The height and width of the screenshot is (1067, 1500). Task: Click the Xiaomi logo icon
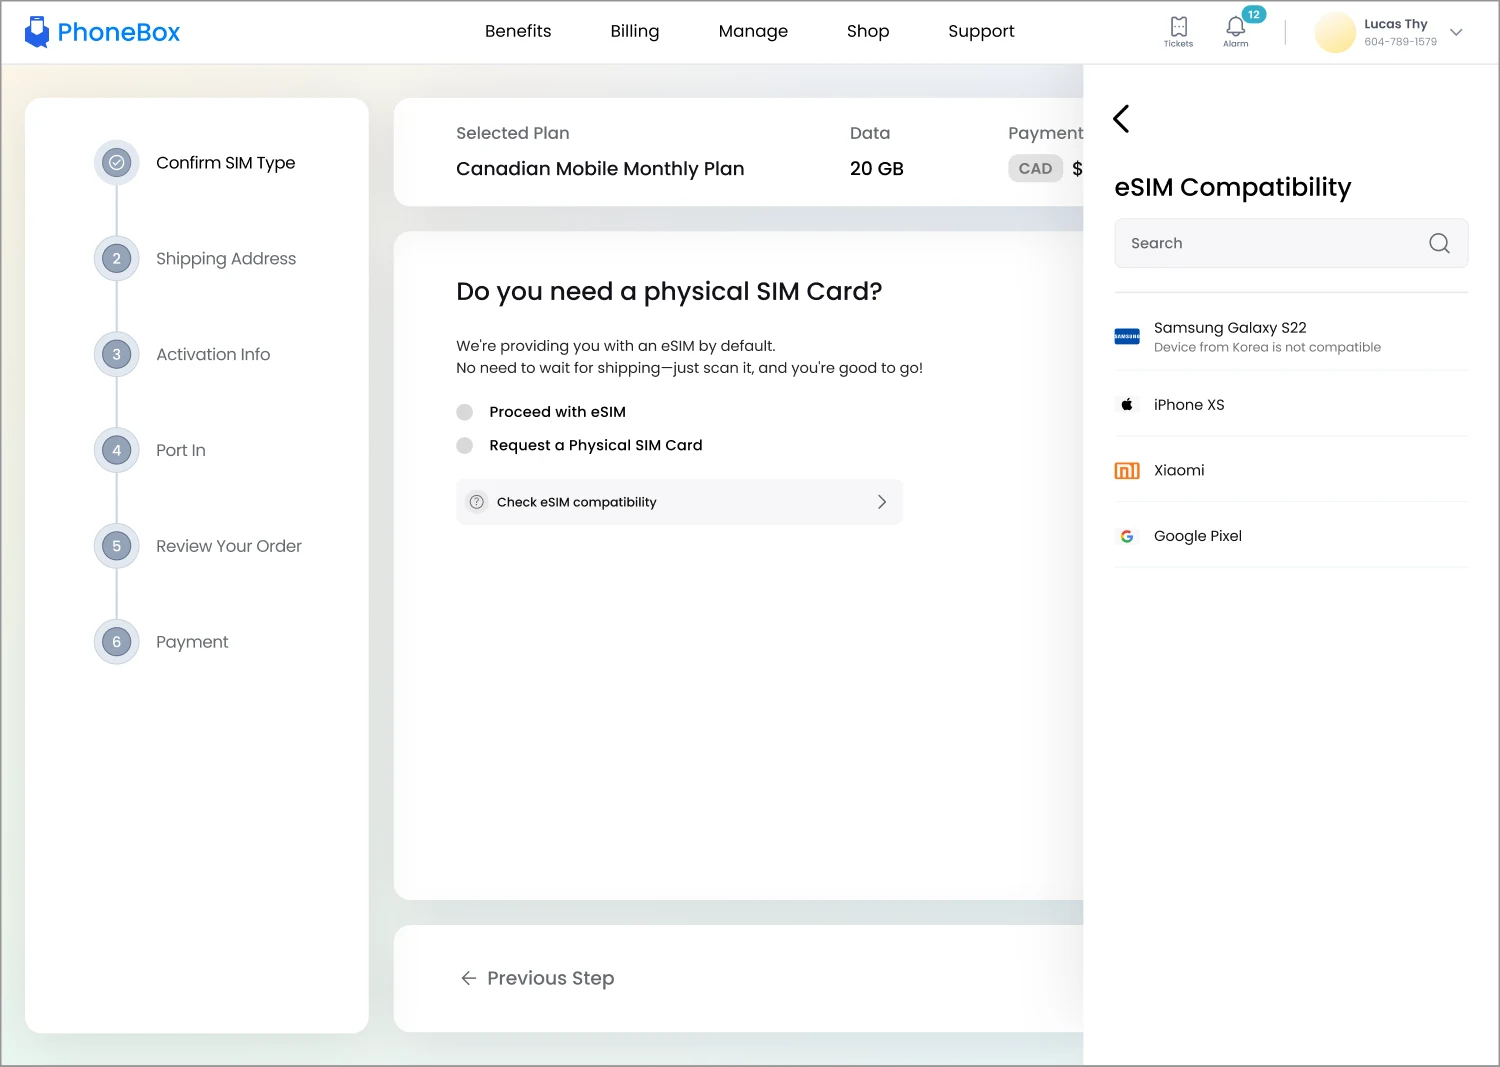coord(1127,470)
